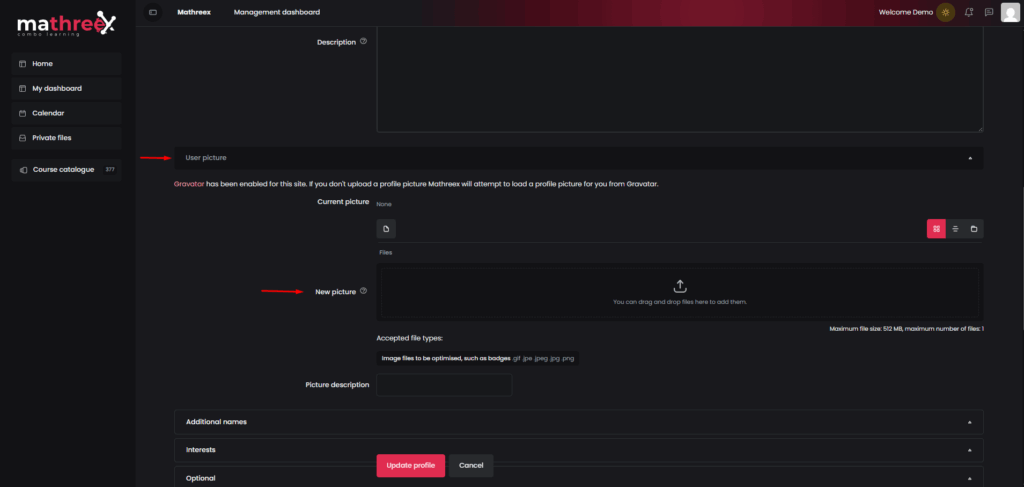Open the user avatar menu
Screen dimensions: 1024x487
coord(1010,12)
